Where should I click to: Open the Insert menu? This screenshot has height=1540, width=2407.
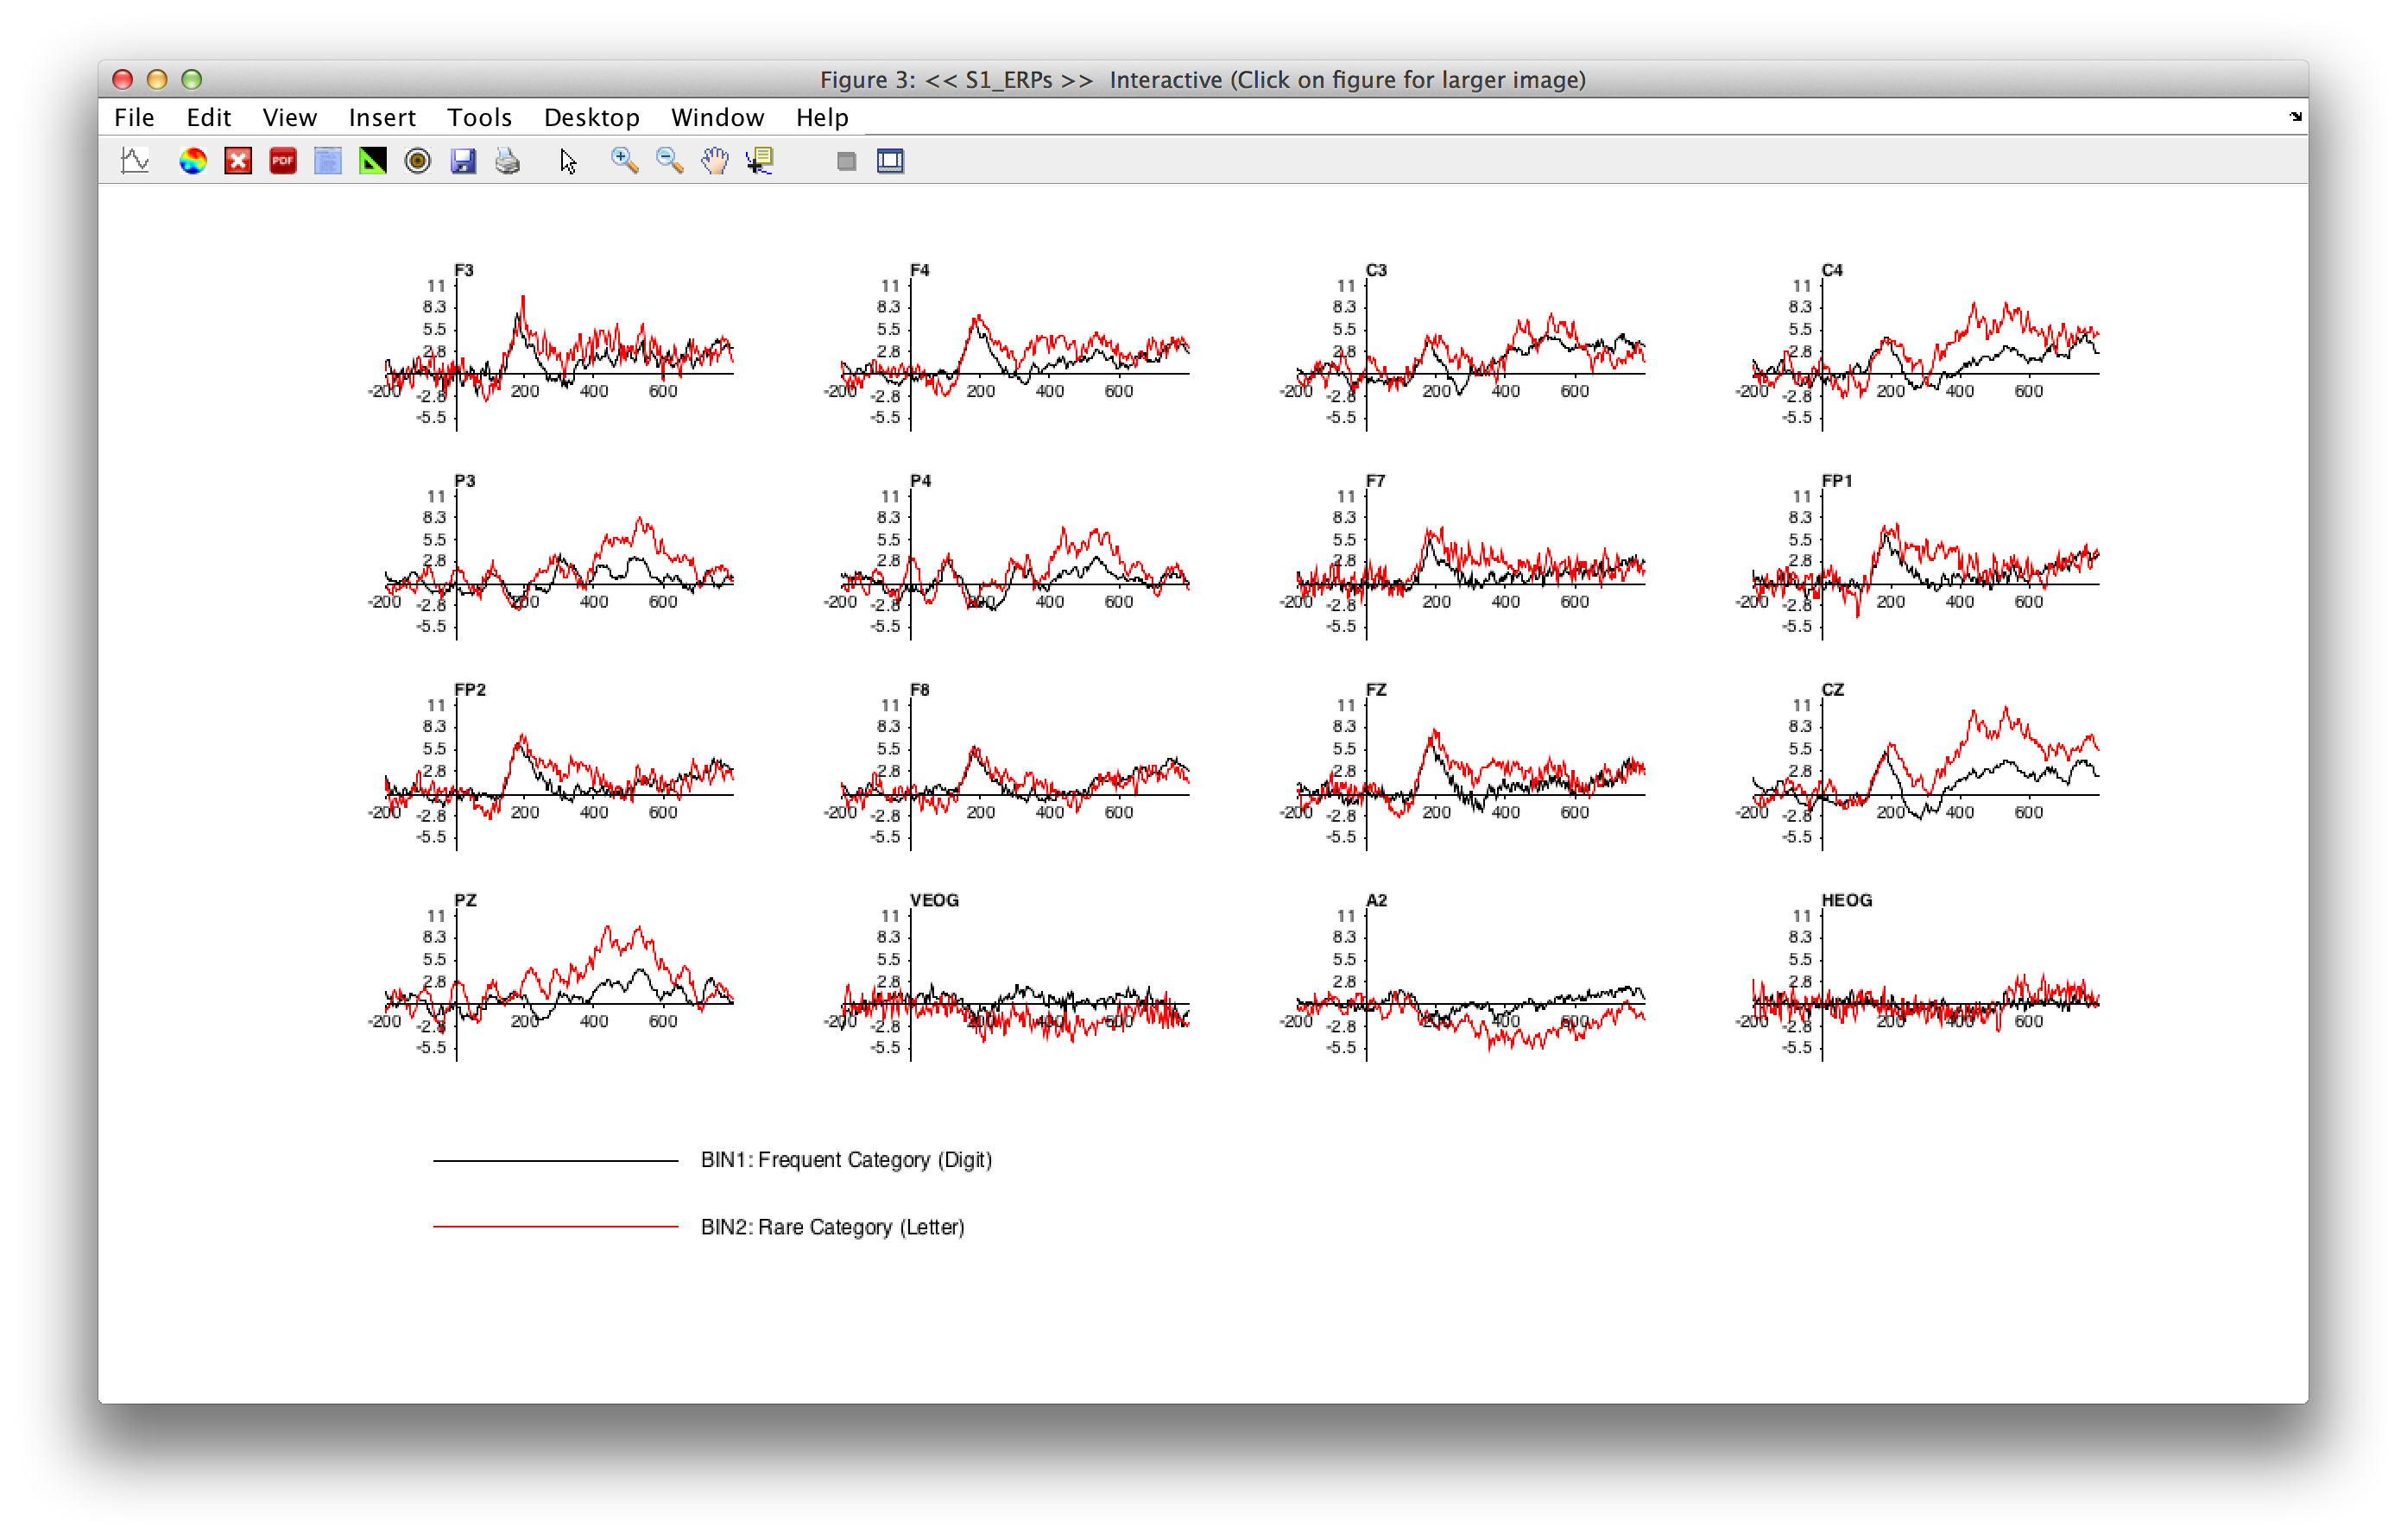tap(382, 117)
